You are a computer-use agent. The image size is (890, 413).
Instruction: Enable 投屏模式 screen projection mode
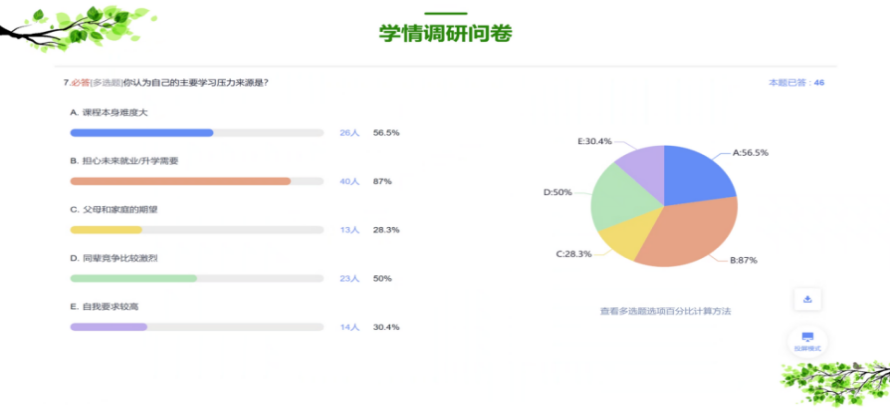tap(807, 341)
